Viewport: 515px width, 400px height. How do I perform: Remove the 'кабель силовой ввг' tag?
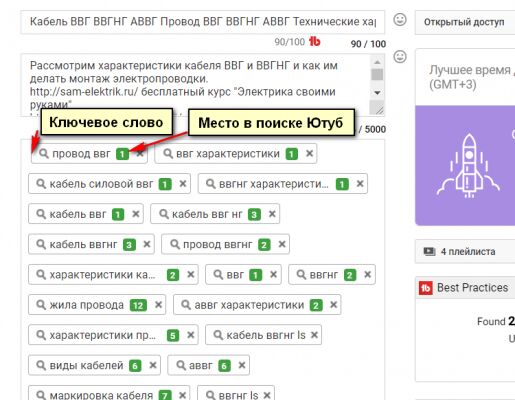183,184
